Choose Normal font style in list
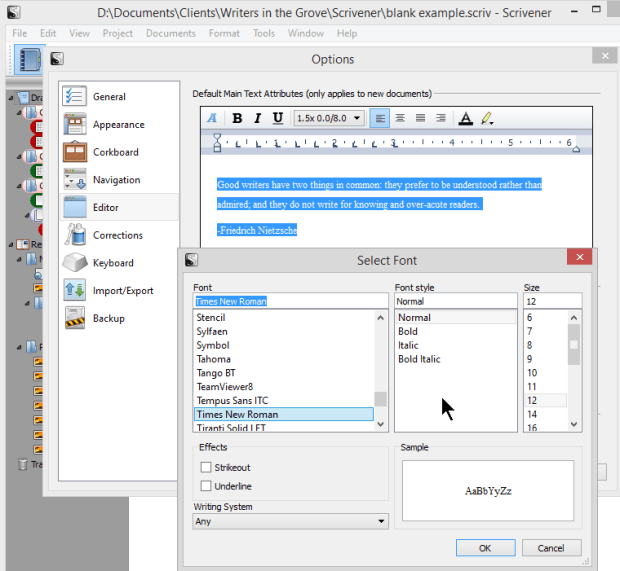The height and width of the screenshot is (571, 620). pyautogui.click(x=456, y=318)
